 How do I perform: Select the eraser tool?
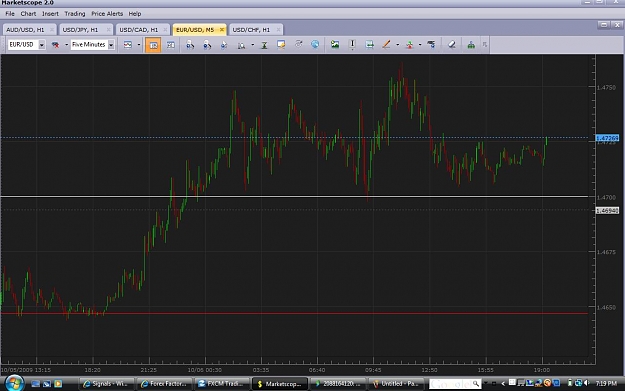click(452, 45)
